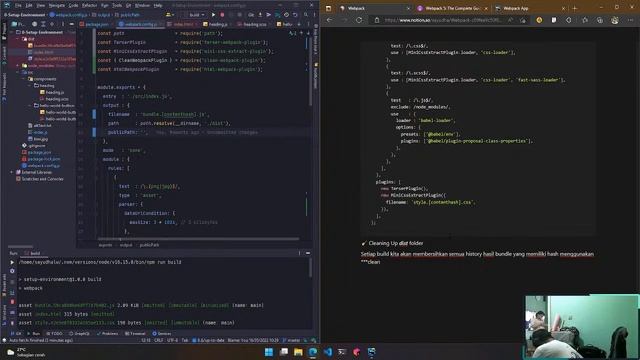Click the Refresh icon in Edge browser
Viewport: 640px width, 360px height.
(359, 20)
